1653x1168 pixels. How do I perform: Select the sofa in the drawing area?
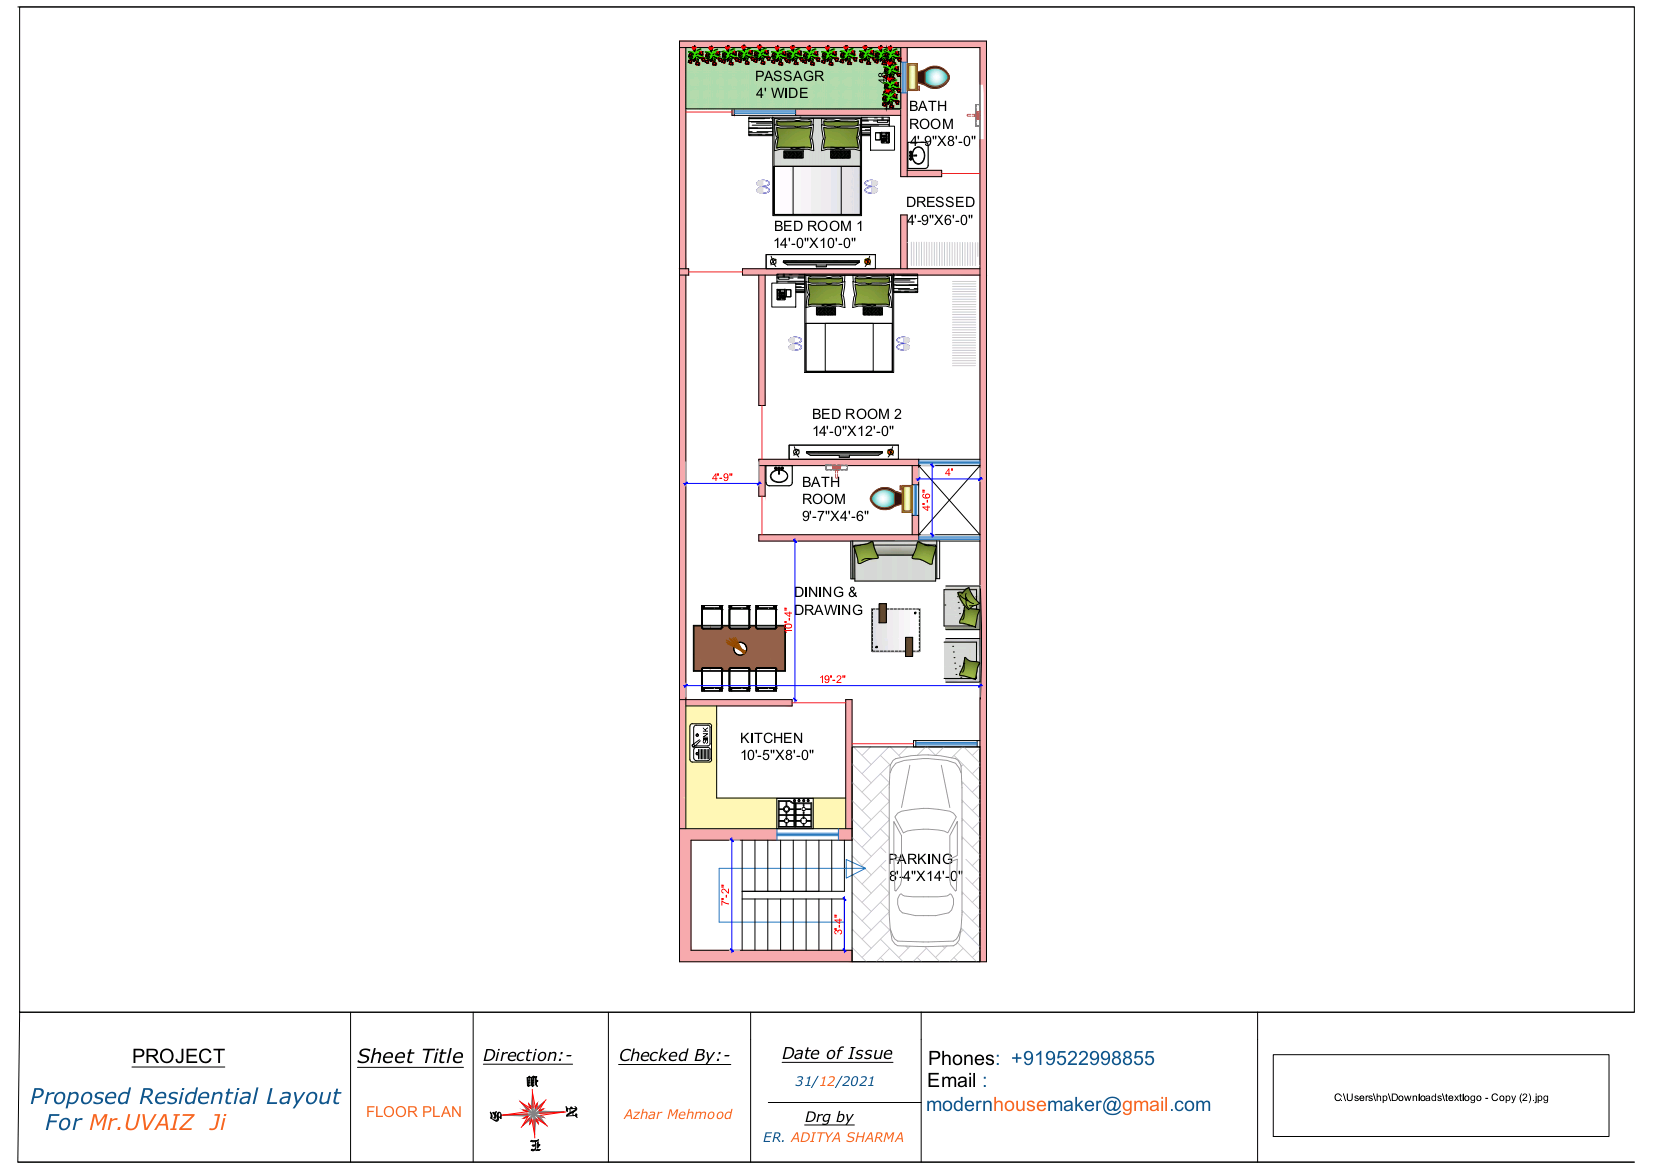coord(895,561)
